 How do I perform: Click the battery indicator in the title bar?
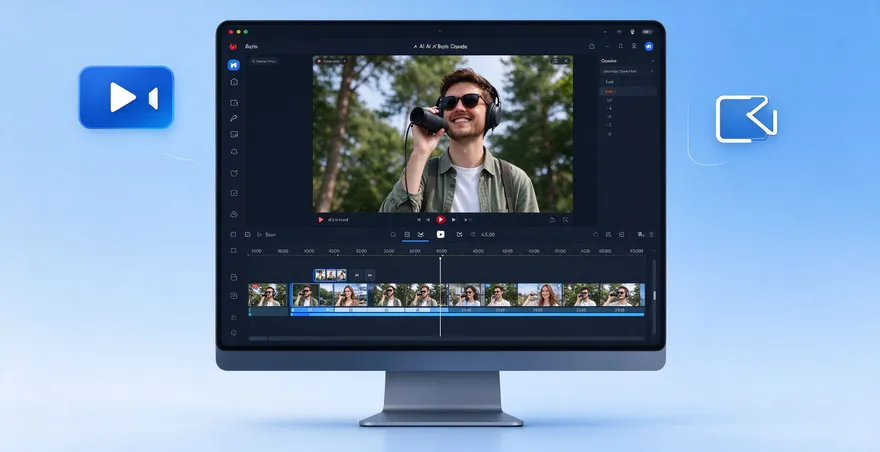(x=648, y=32)
